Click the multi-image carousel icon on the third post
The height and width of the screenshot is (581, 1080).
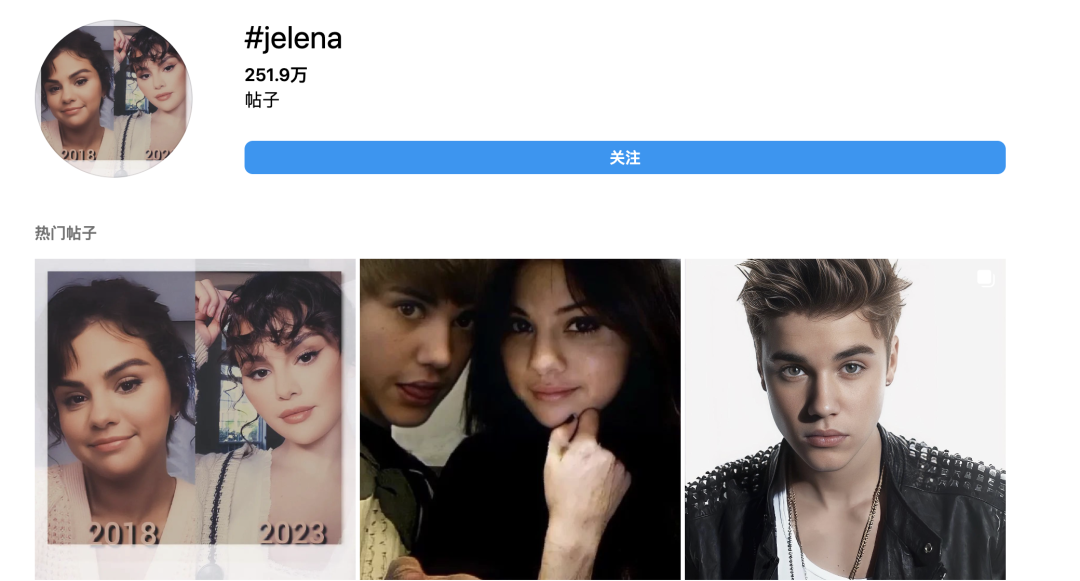986,277
